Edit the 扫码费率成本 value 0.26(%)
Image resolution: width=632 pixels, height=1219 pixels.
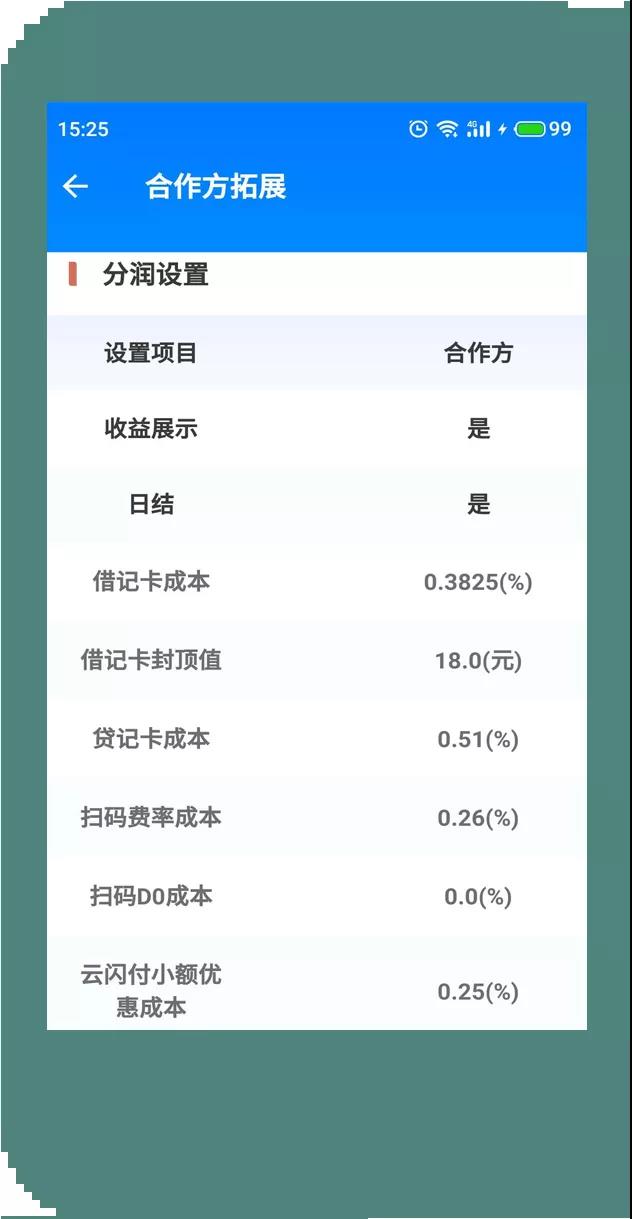pos(478,818)
